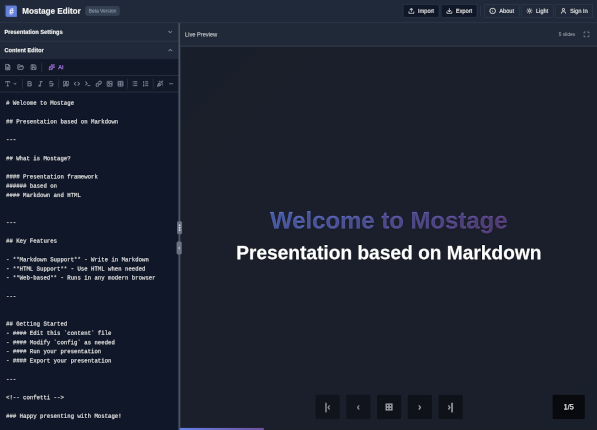Viewport: 597px width, 430px height.
Task: Click the '**HTML Support**' bullet line
Action: coord(75,269)
